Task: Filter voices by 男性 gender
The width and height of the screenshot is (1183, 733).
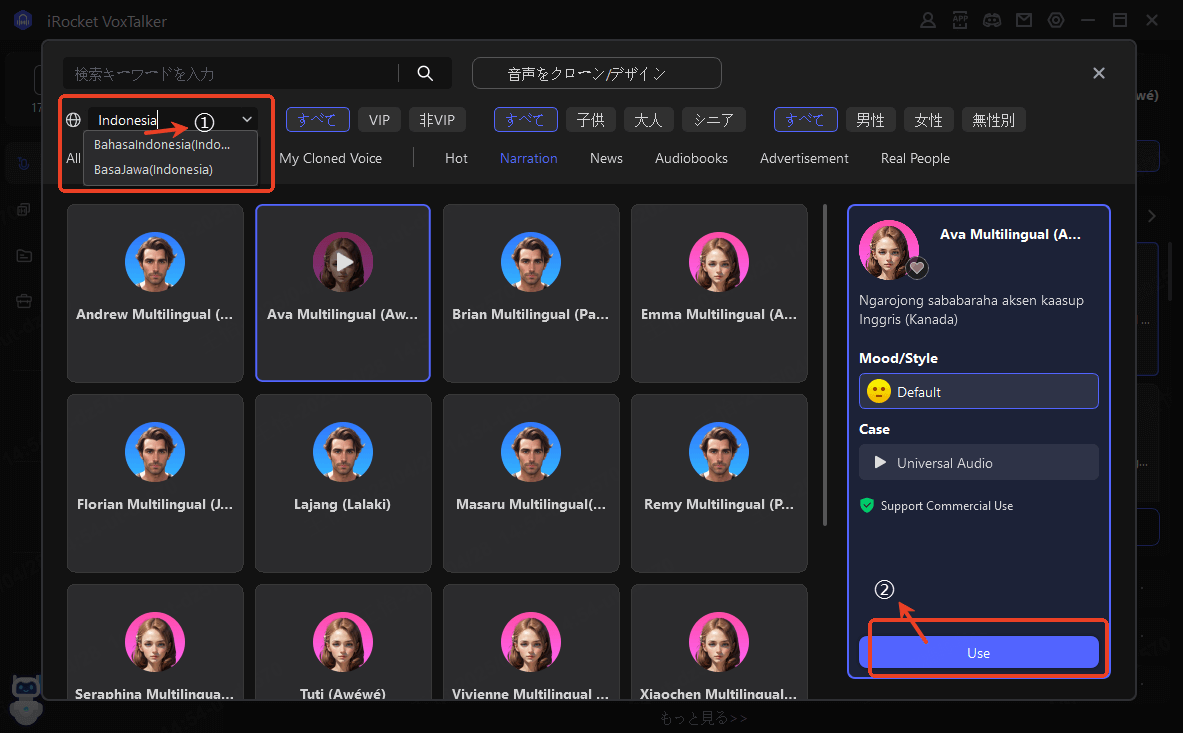Action: [871, 120]
